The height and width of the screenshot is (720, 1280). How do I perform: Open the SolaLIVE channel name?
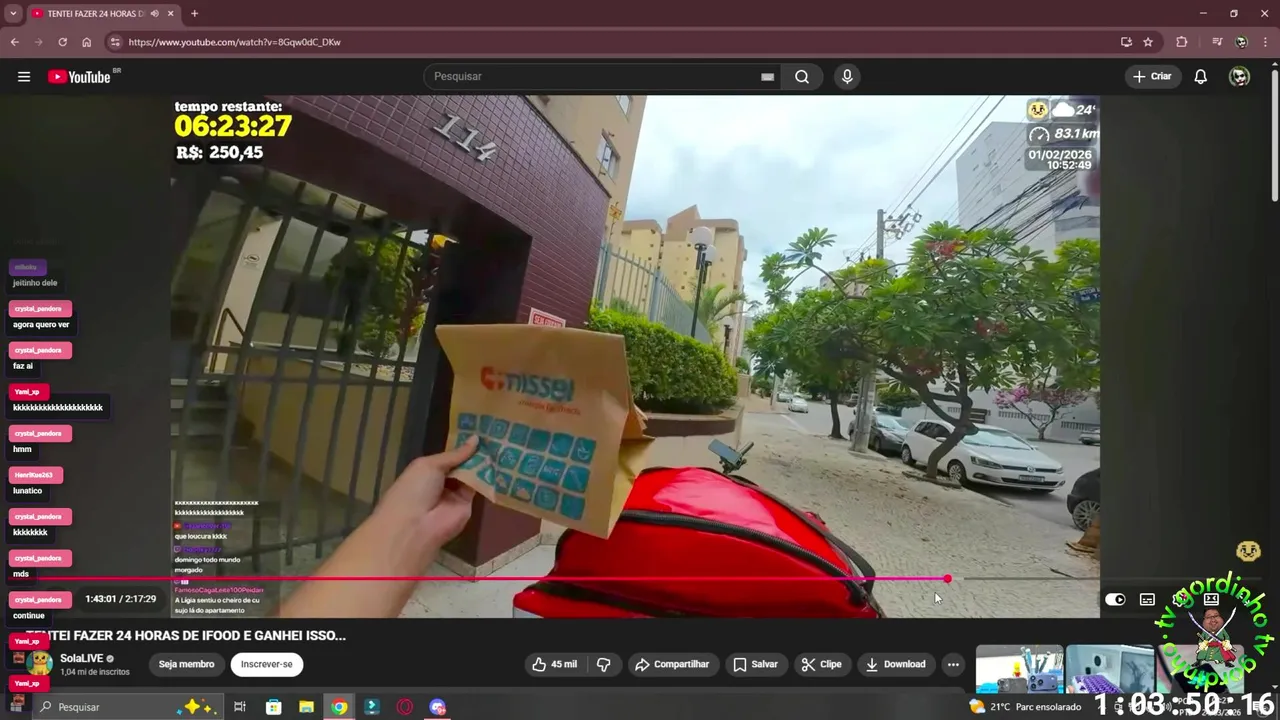[x=81, y=658]
